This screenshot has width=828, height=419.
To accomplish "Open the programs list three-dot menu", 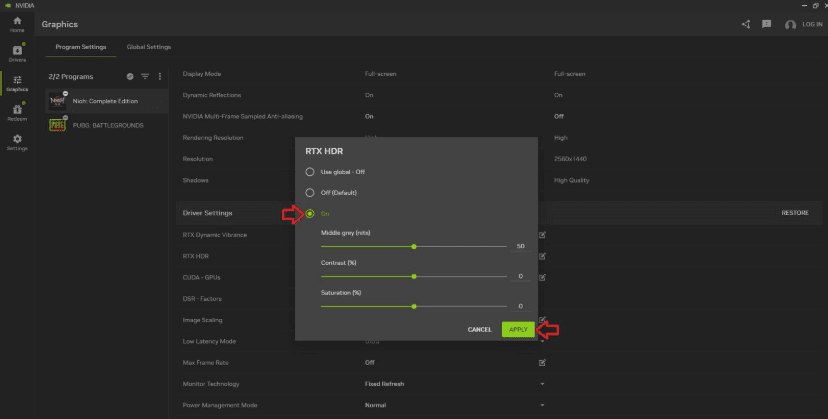I will 160,77.
